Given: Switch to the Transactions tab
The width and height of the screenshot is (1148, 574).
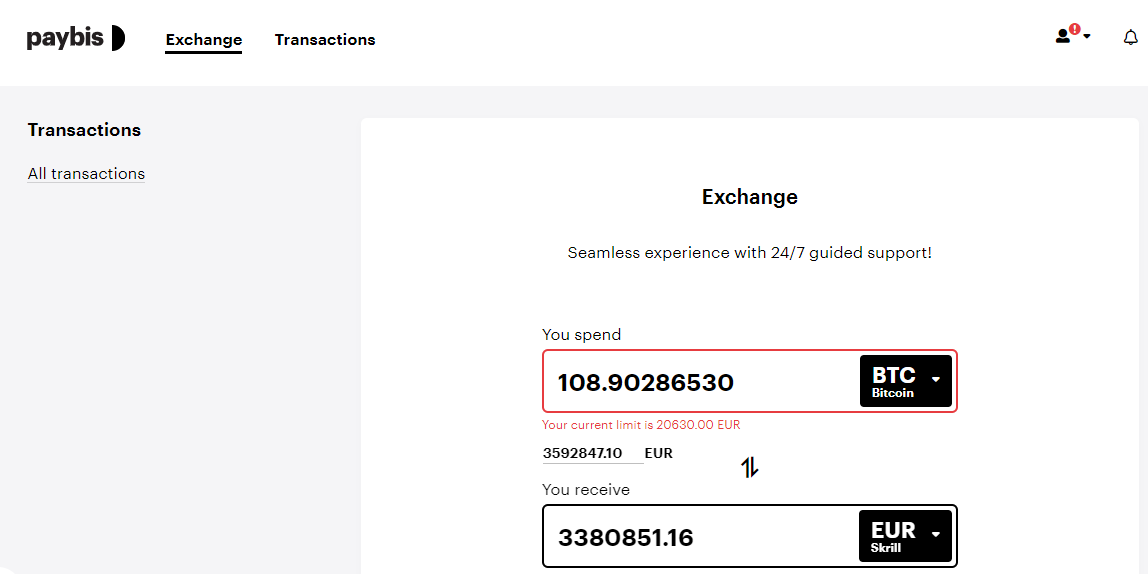Looking at the screenshot, I should (325, 40).
